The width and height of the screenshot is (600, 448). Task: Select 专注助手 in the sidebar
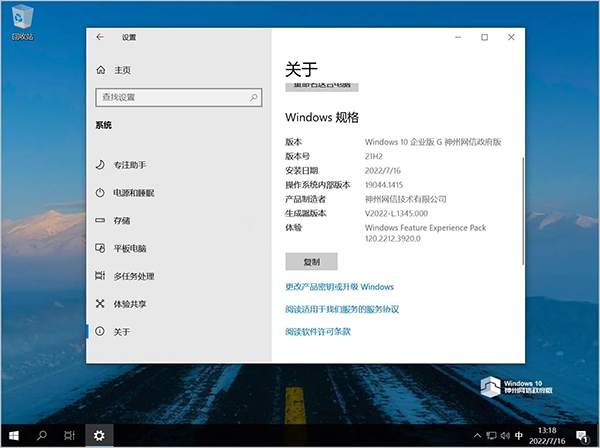click(130, 165)
